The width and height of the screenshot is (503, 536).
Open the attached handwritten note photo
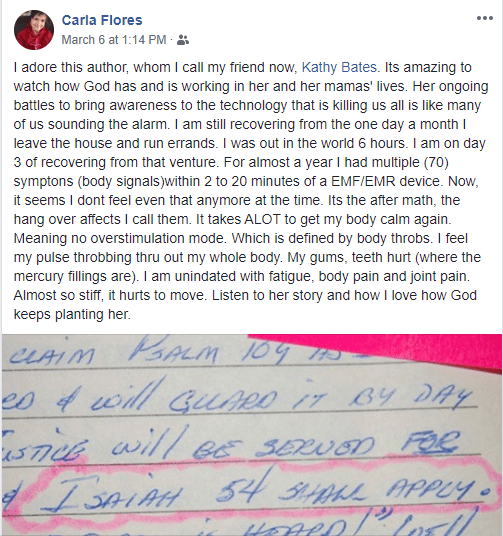click(x=252, y=435)
